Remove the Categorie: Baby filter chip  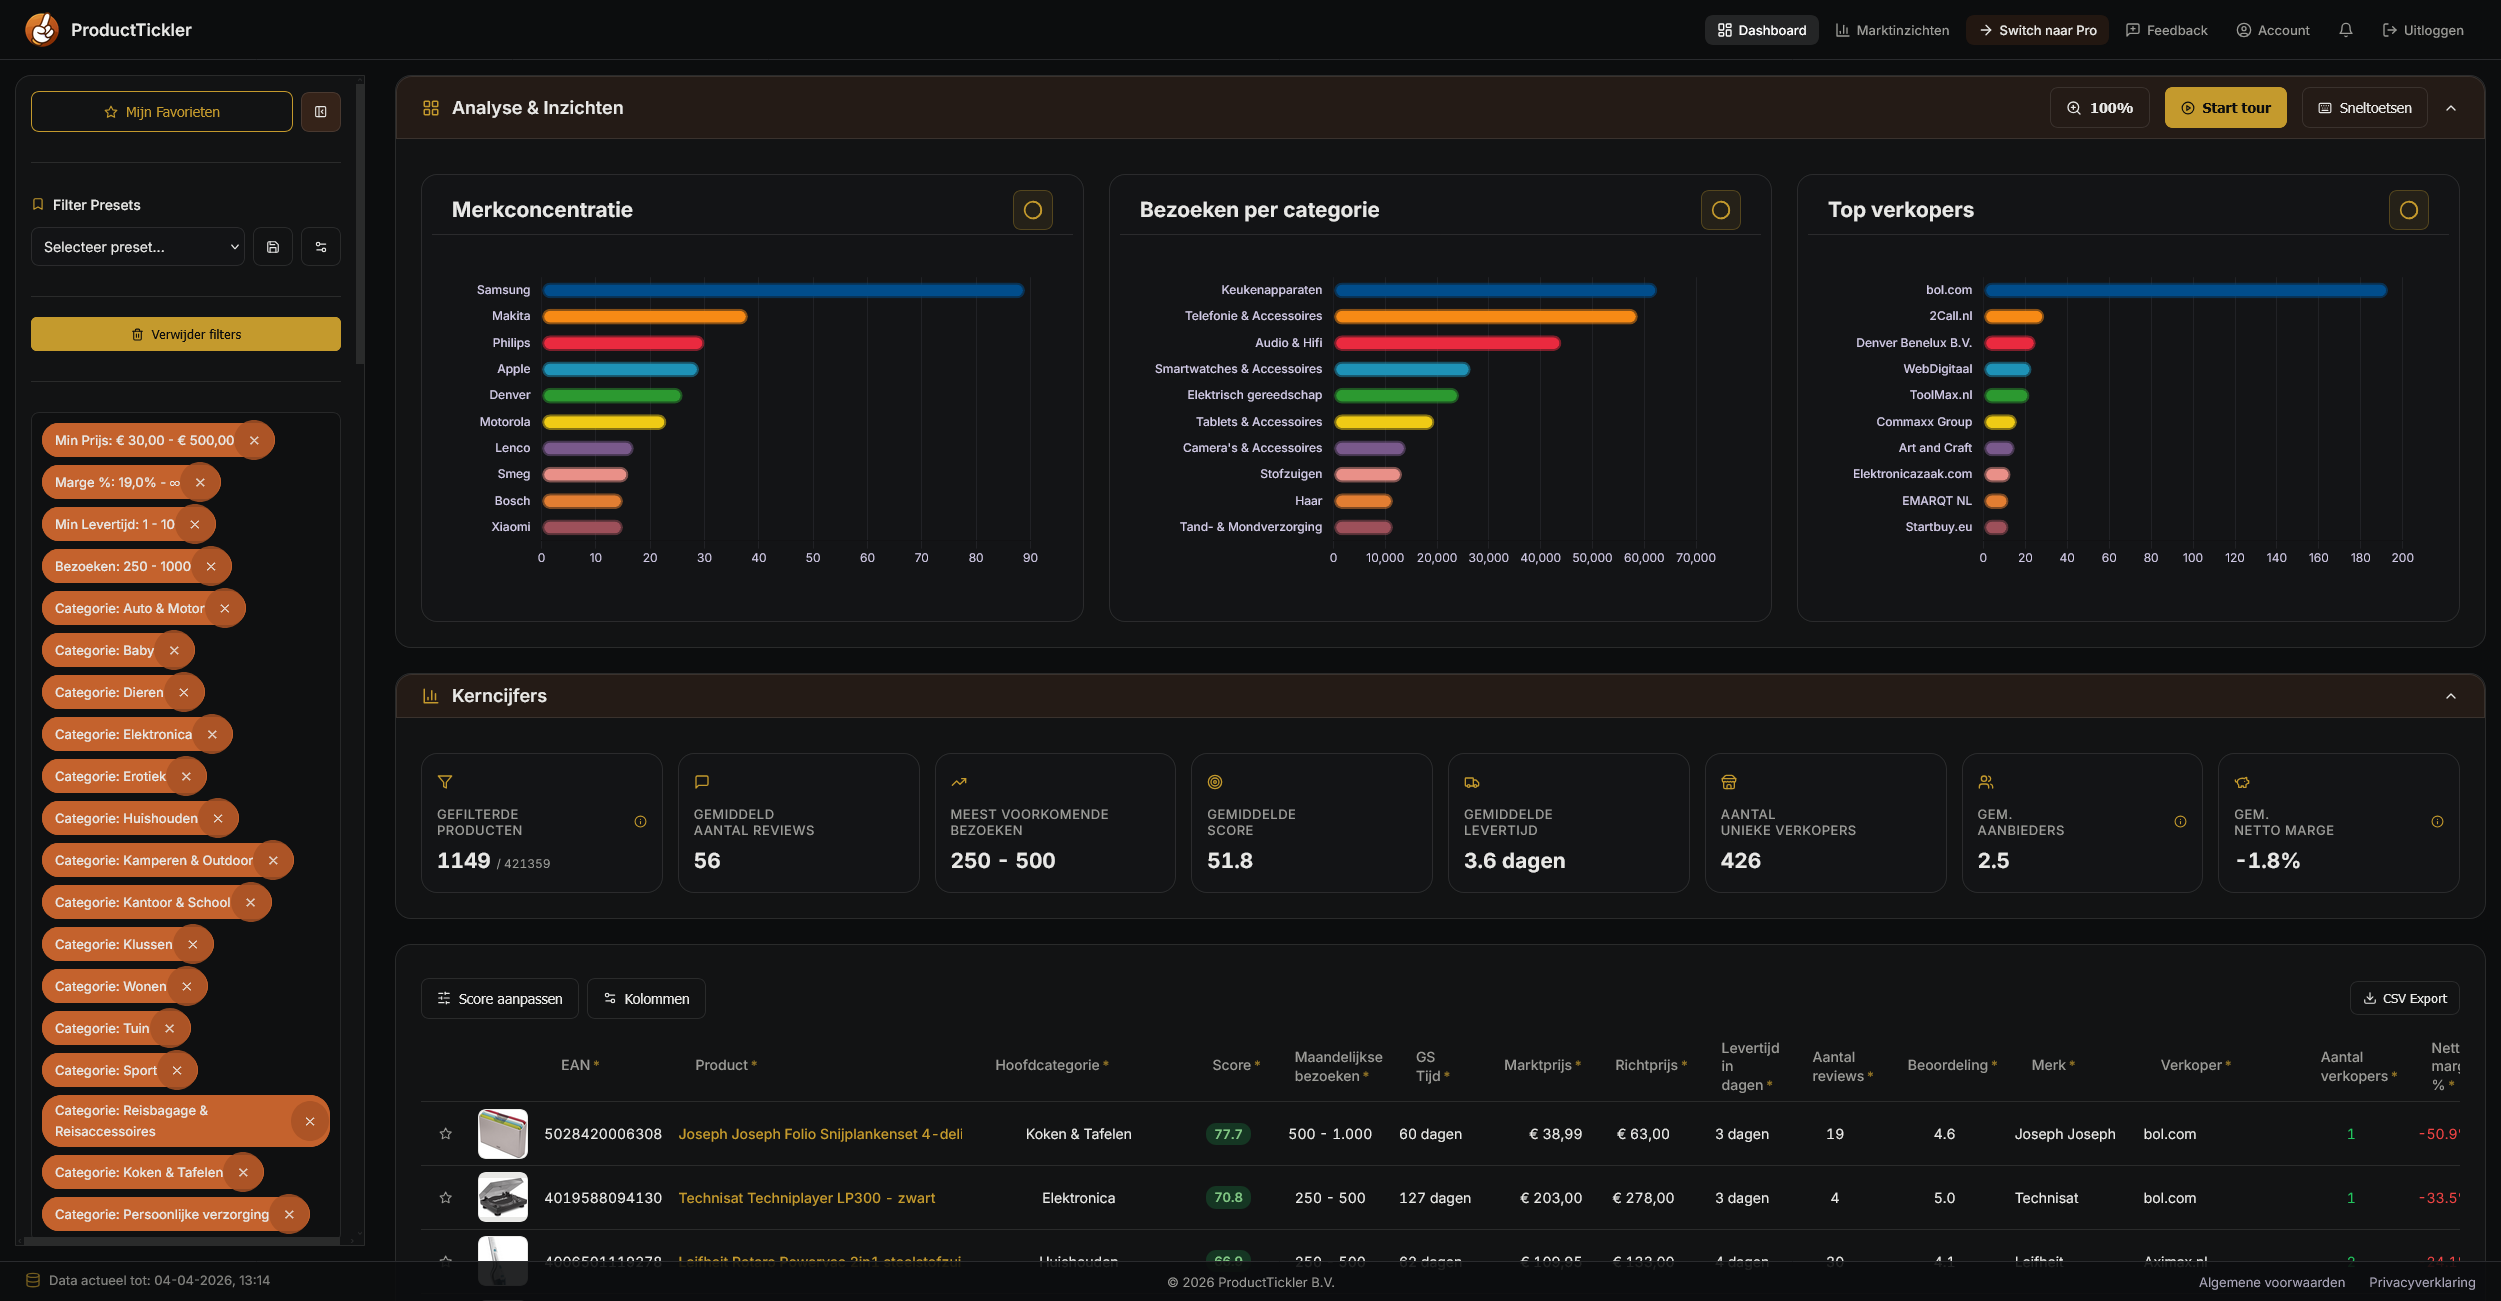point(174,650)
